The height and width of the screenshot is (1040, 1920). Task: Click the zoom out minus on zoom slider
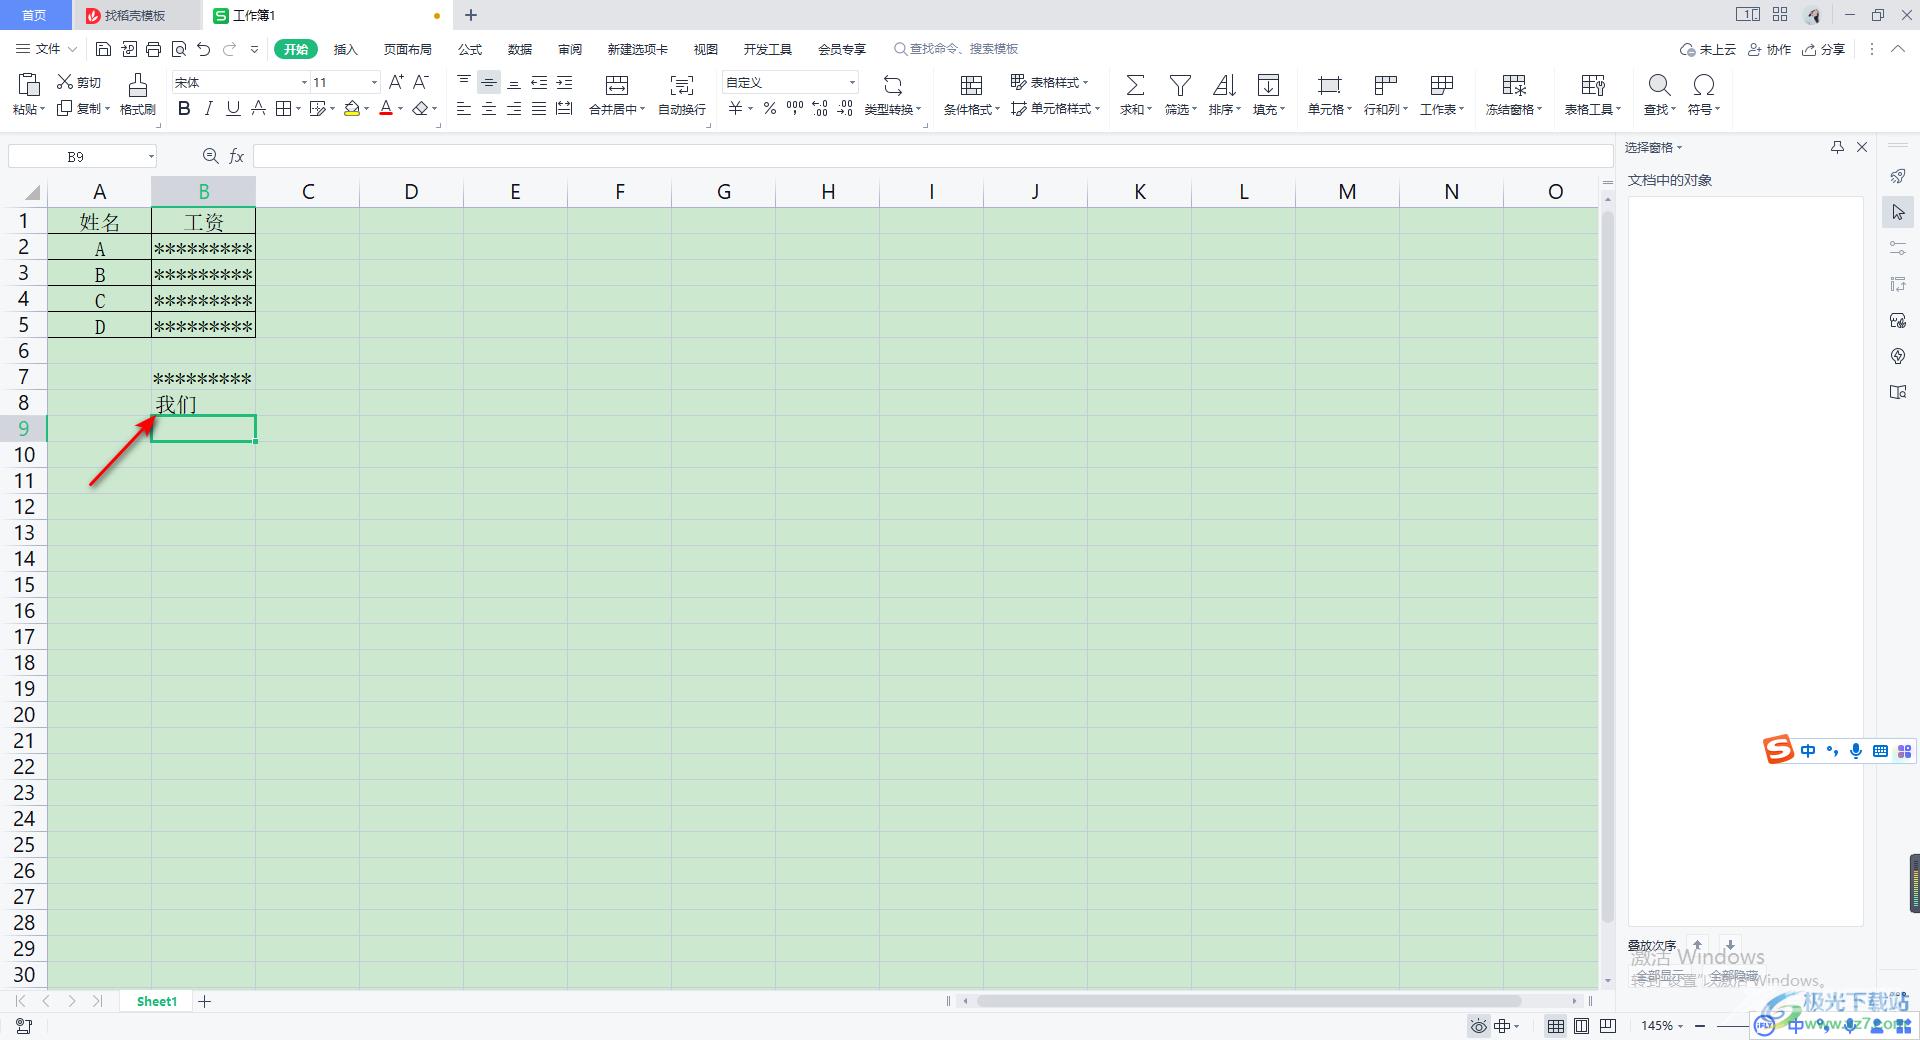pyautogui.click(x=1700, y=1026)
